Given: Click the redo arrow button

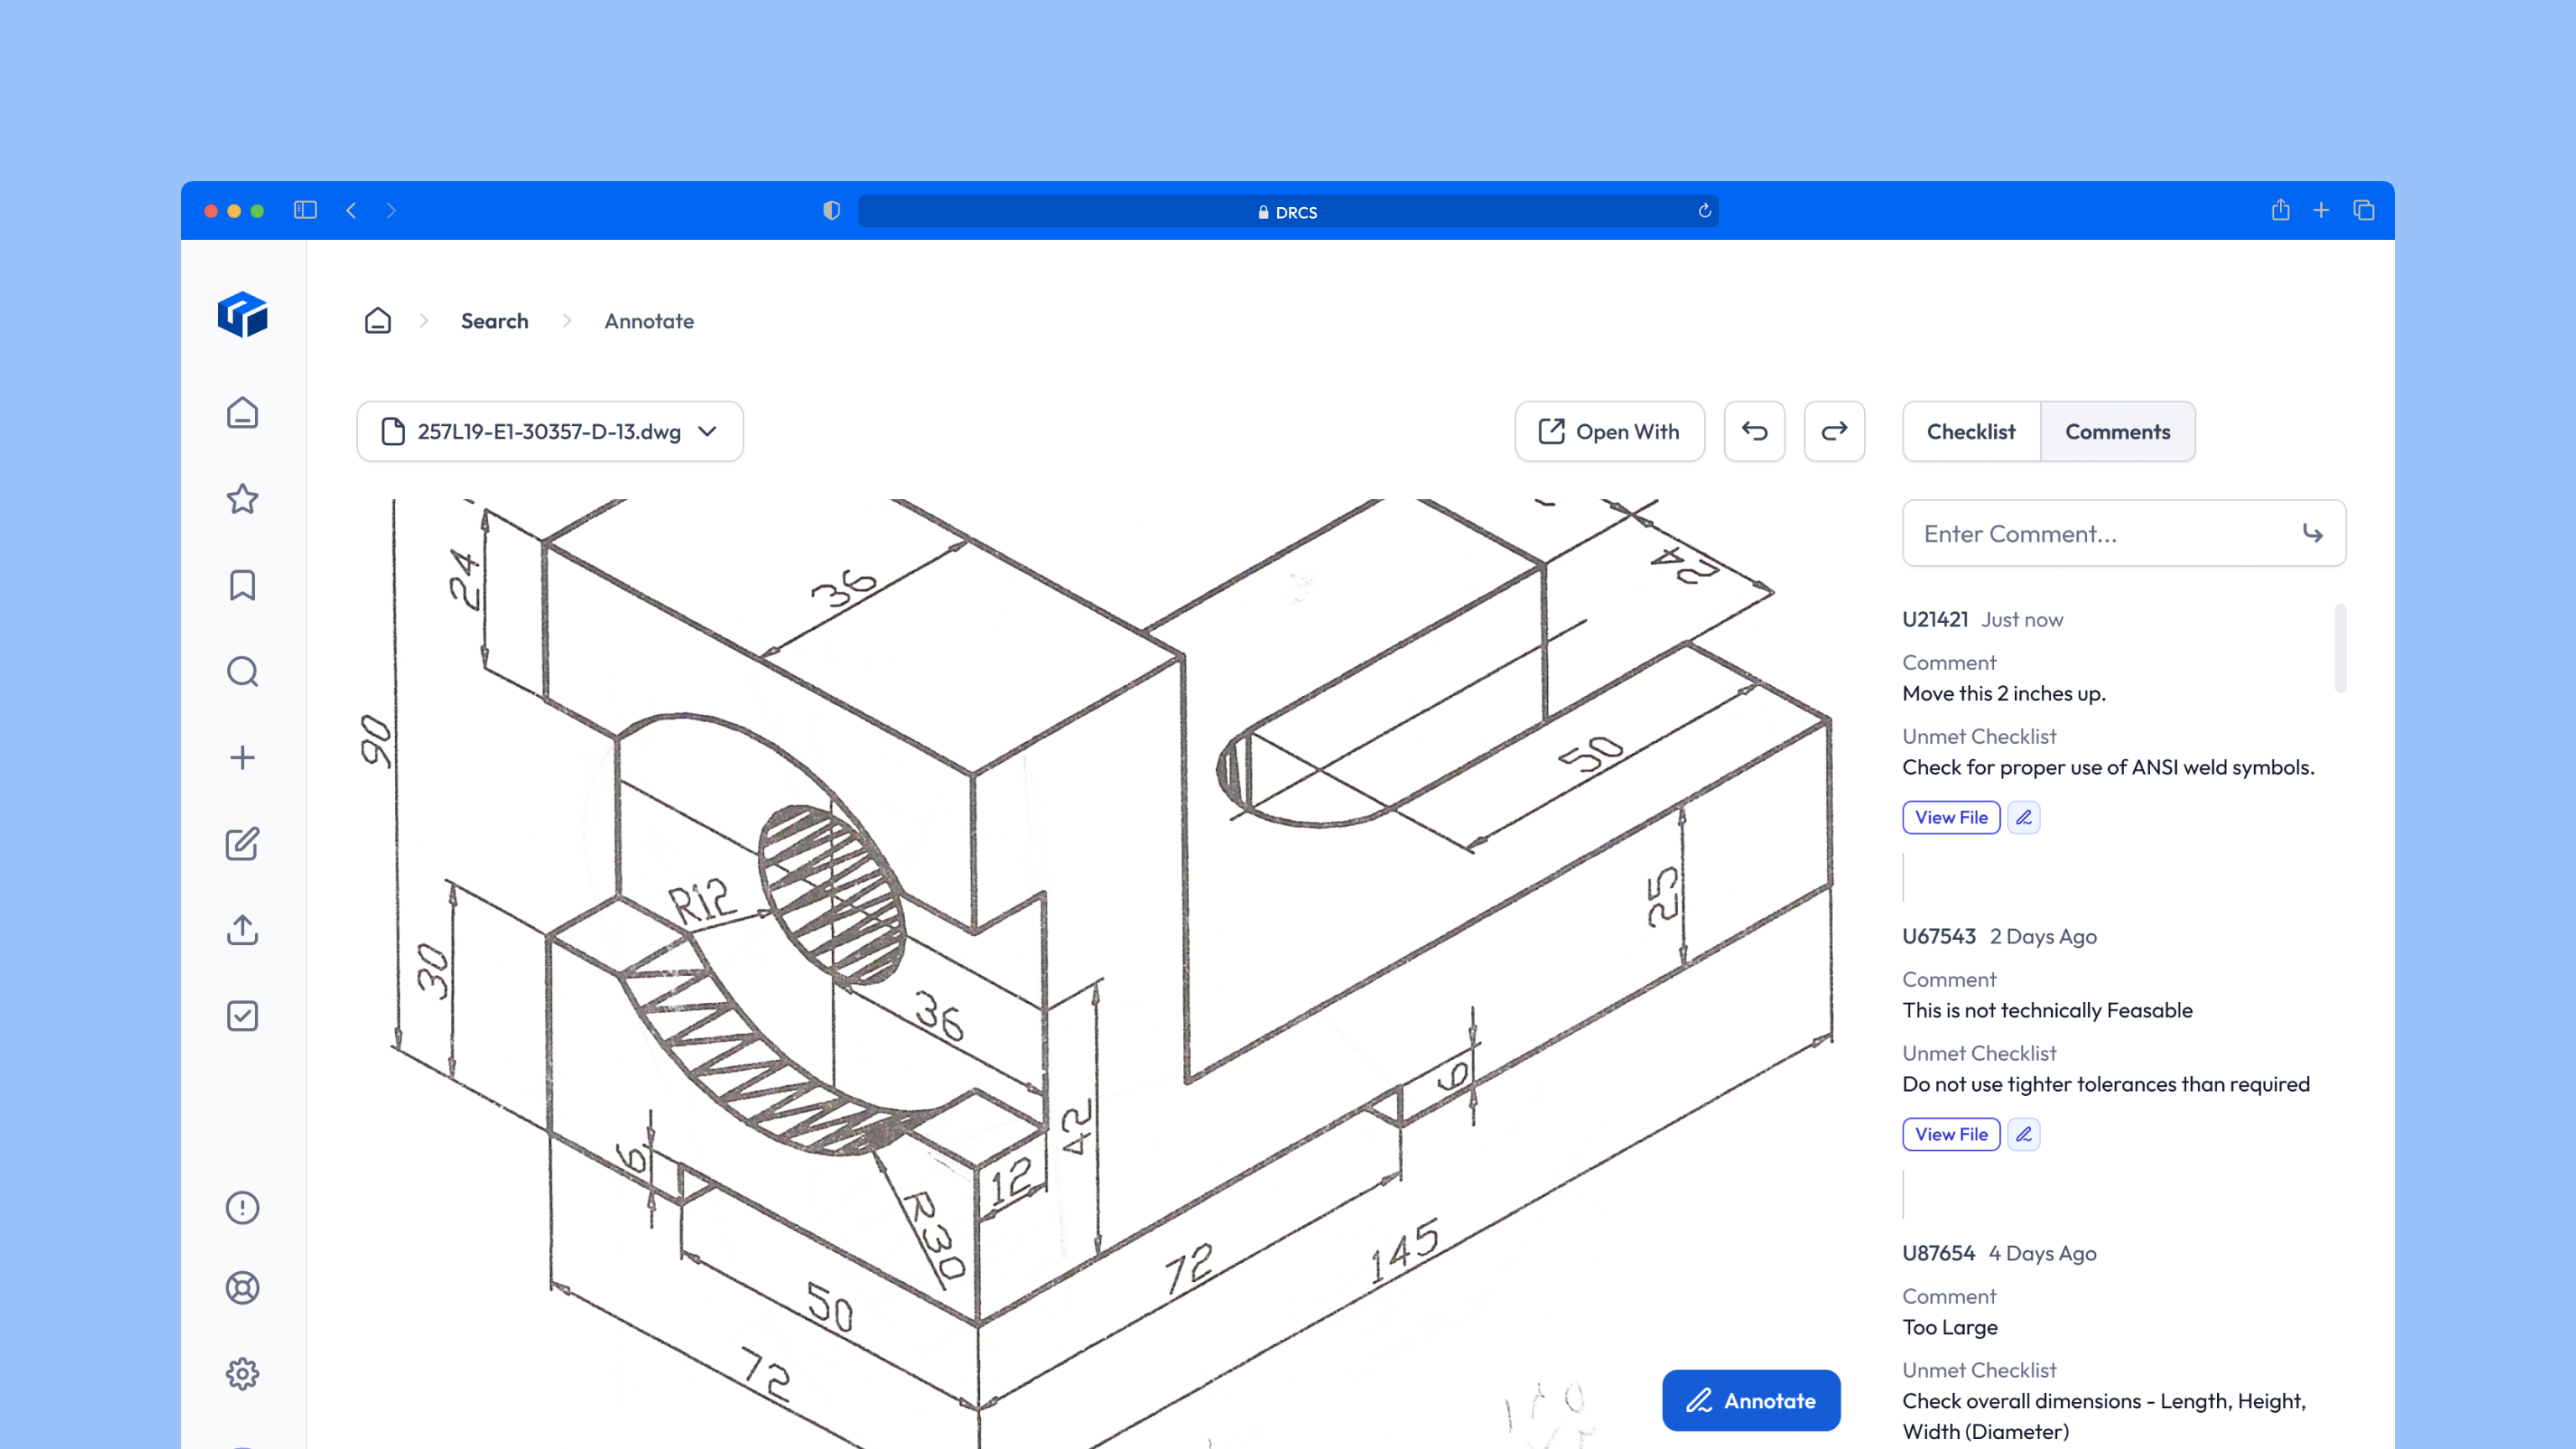Looking at the screenshot, I should pos(1834,432).
